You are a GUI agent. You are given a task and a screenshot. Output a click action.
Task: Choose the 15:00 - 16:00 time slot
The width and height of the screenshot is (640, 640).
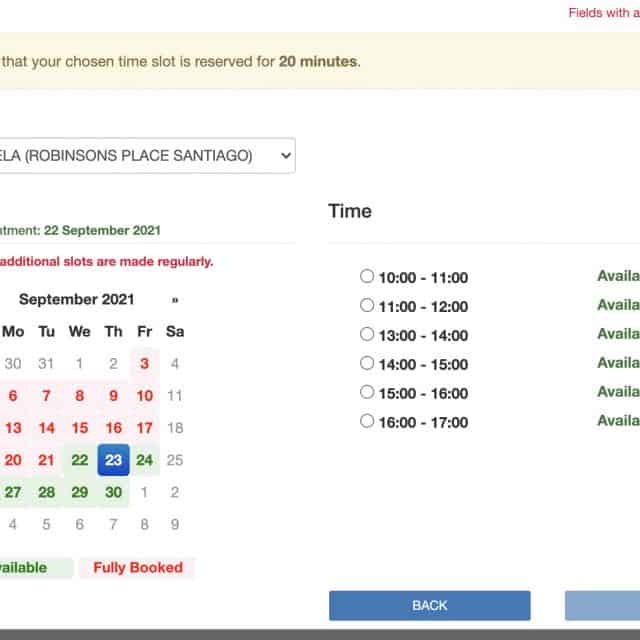367,393
